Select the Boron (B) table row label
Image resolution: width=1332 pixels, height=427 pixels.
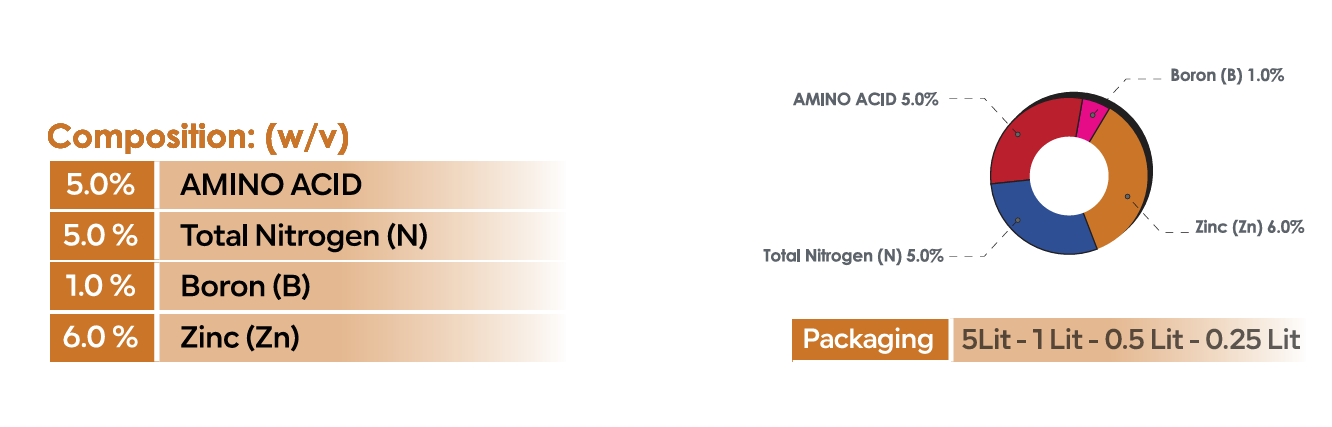point(245,287)
